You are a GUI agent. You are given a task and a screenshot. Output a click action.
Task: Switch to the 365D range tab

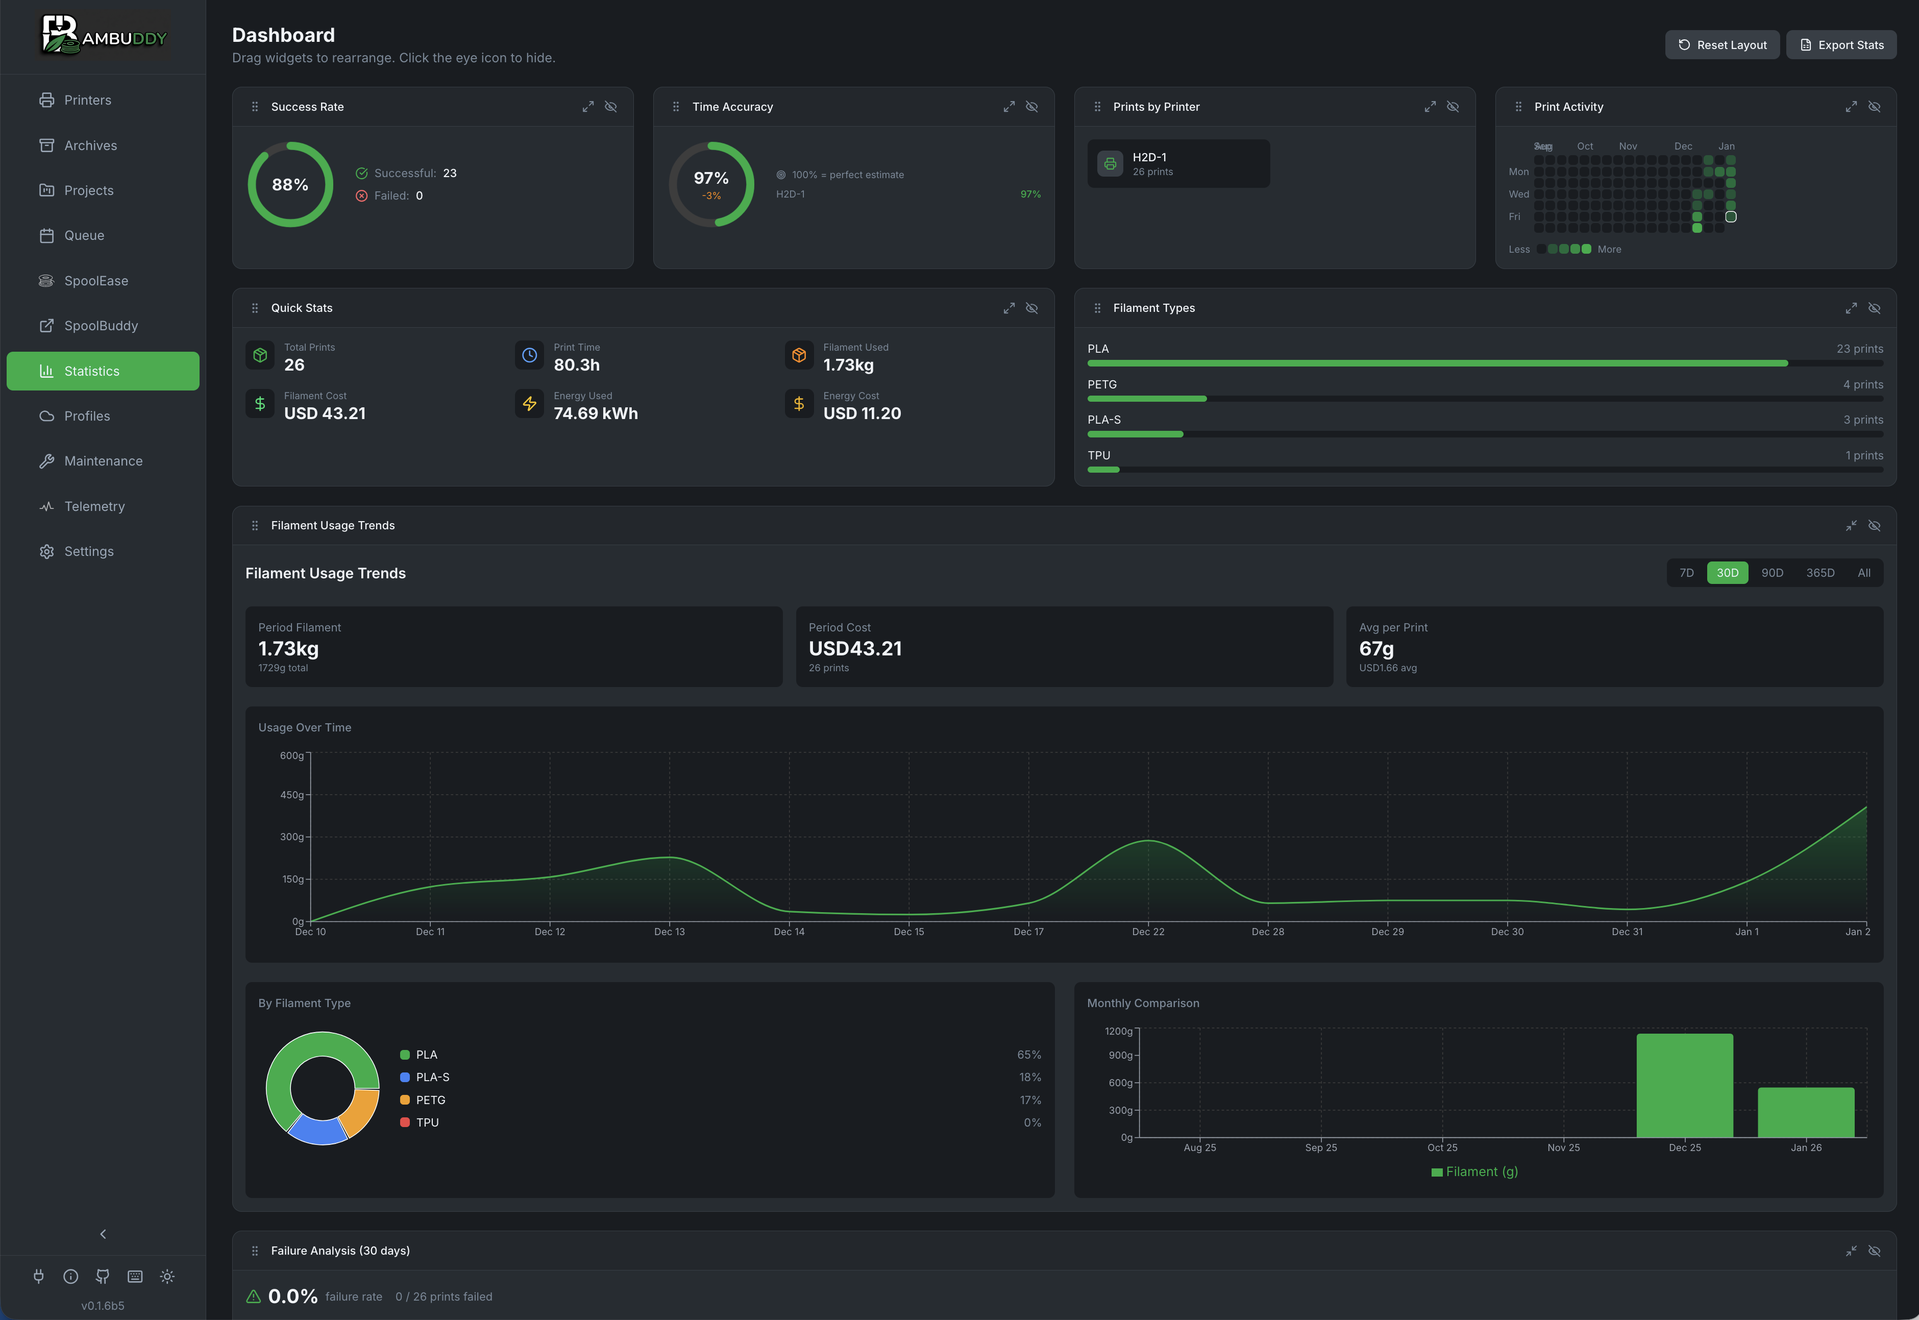tap(1819, 572)
